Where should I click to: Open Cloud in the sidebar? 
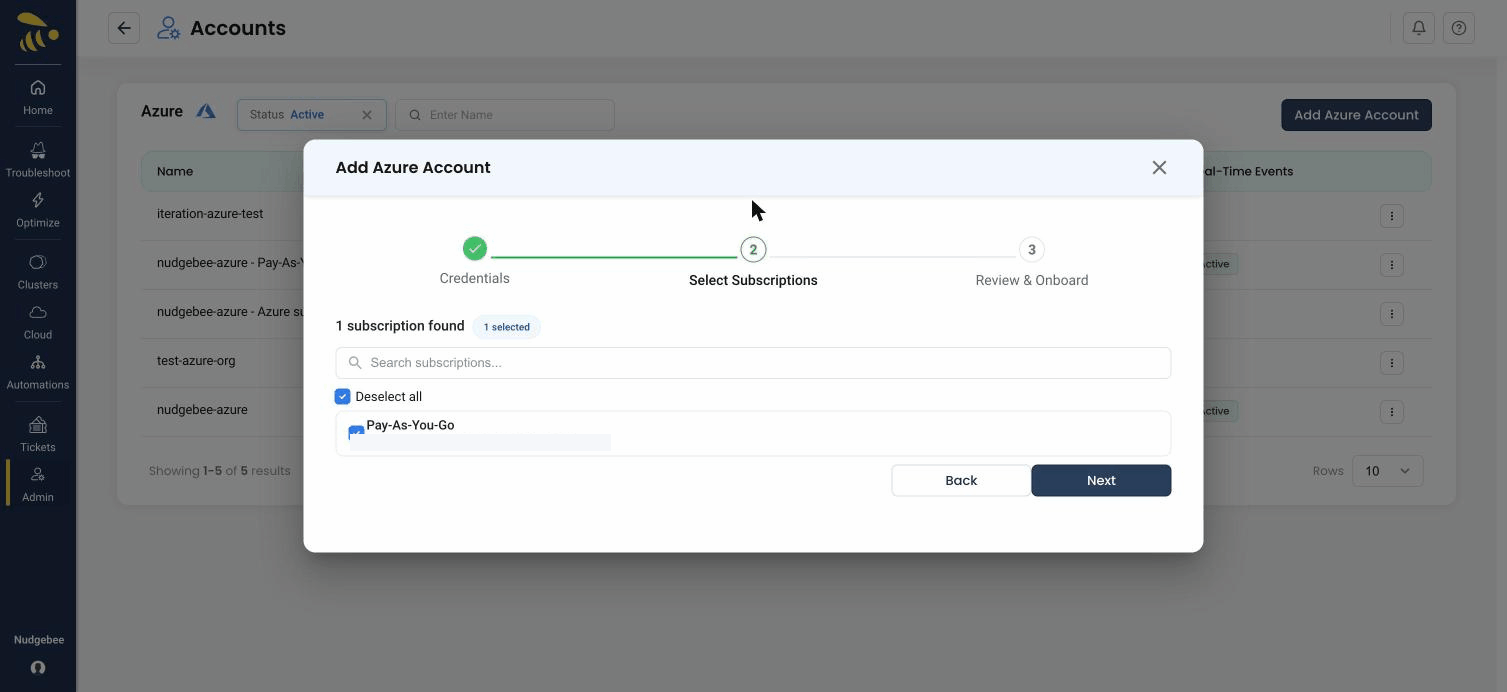[x=38, y=322]
